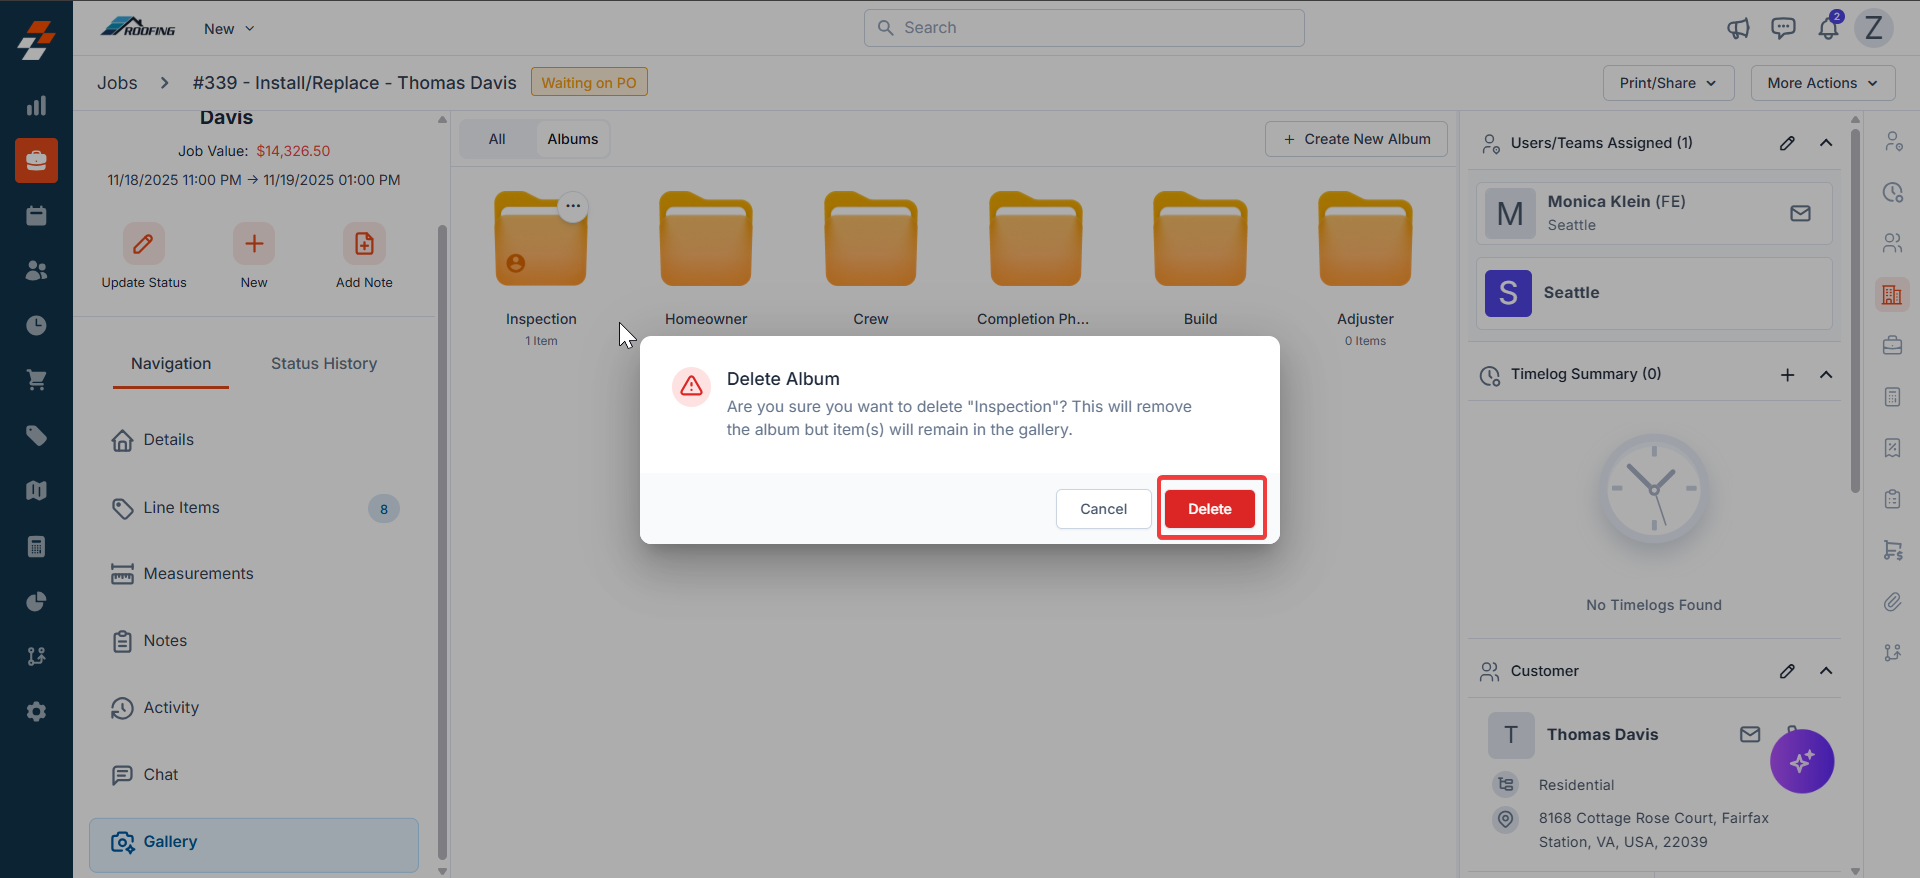Collapse the Customer section
1920x878 pixels.
[1826, 671]
